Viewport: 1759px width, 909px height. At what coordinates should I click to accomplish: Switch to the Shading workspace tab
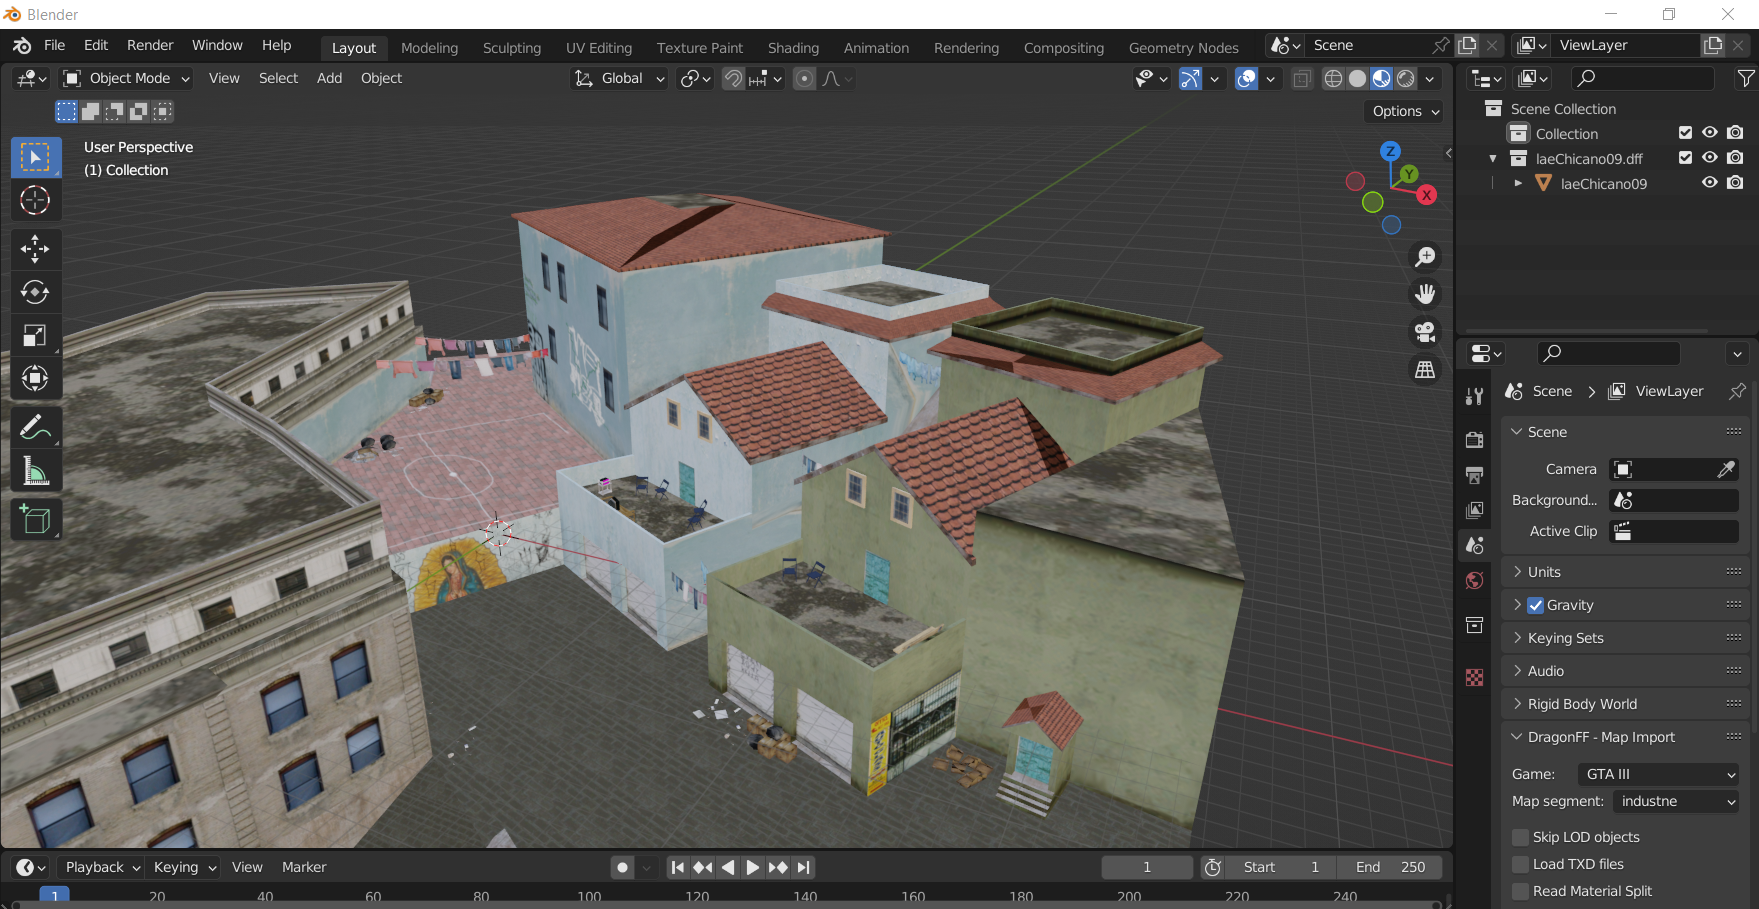pyautogui.click(x=793, y=48)
